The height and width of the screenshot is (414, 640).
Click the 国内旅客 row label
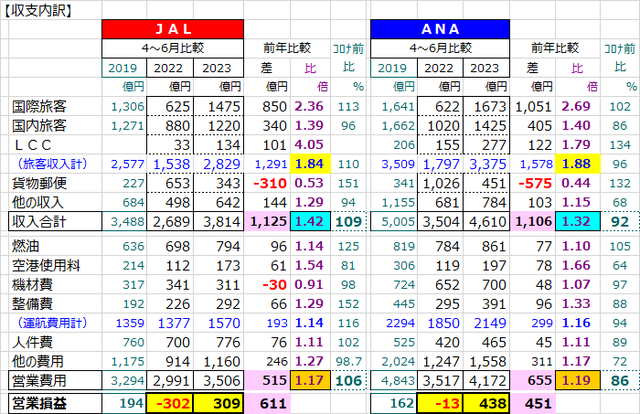(39, 126)
